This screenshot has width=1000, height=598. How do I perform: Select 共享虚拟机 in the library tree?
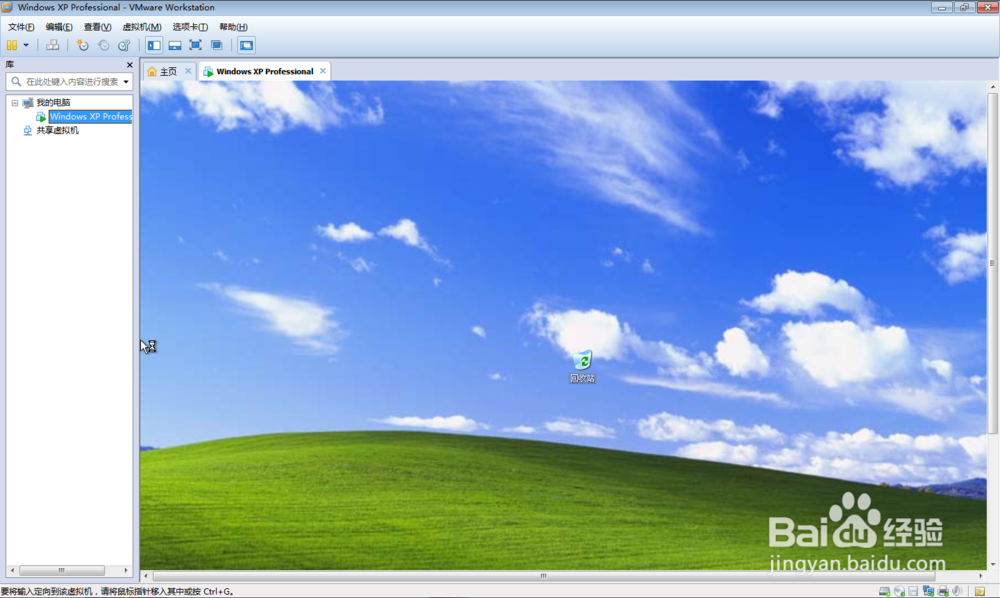[57, 130]
